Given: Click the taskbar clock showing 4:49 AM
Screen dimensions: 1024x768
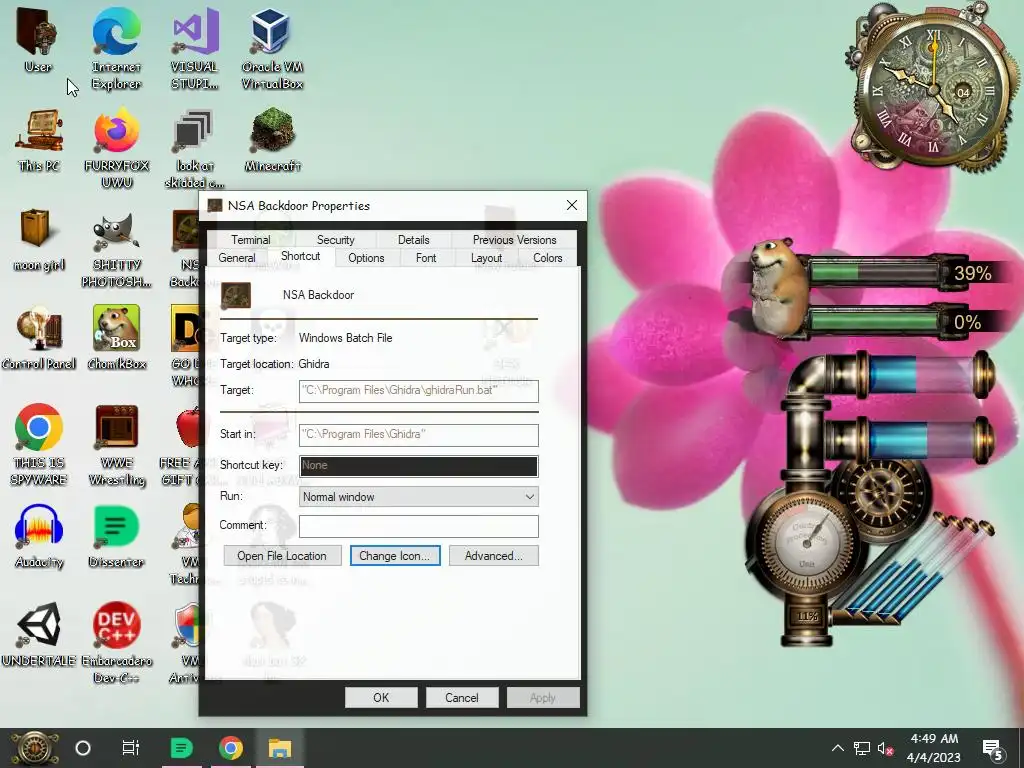Looking at the screenshot, I should click(x=934, y=748).
